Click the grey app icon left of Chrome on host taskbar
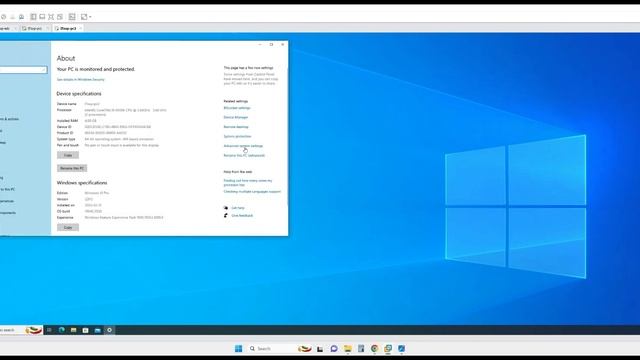Screen dimensions: 640x360 click(x=361, y=348)
